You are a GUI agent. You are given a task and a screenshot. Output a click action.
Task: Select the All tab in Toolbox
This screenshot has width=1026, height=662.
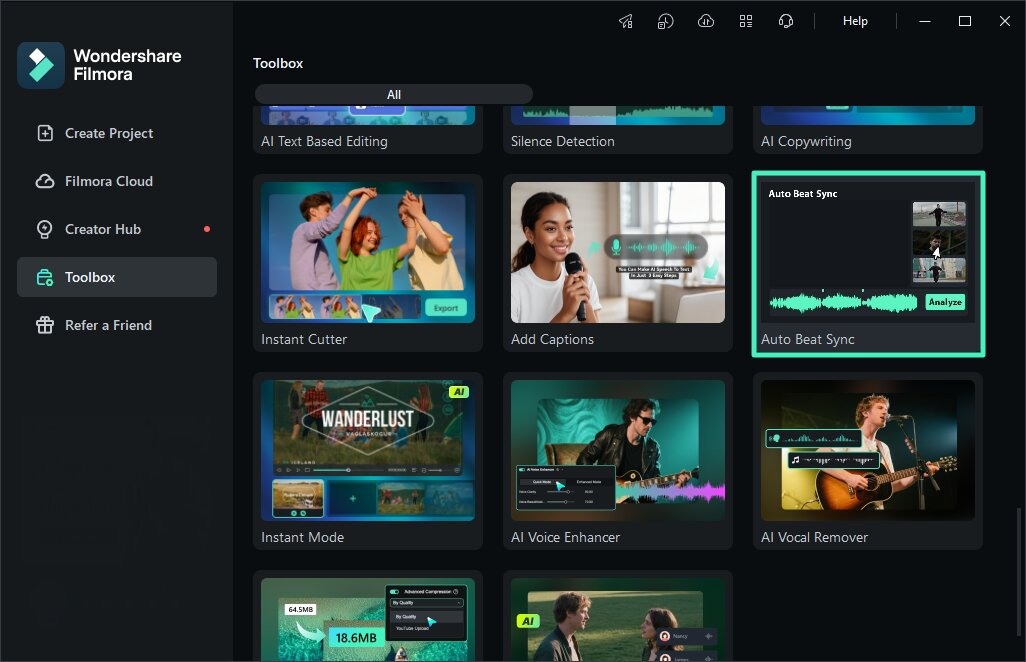tap(394, 94)
